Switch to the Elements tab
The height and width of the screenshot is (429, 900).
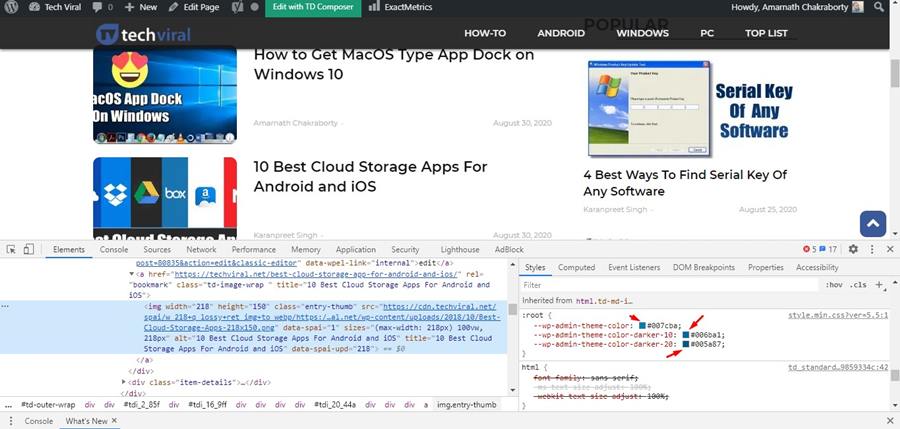(x=69, y=250)
